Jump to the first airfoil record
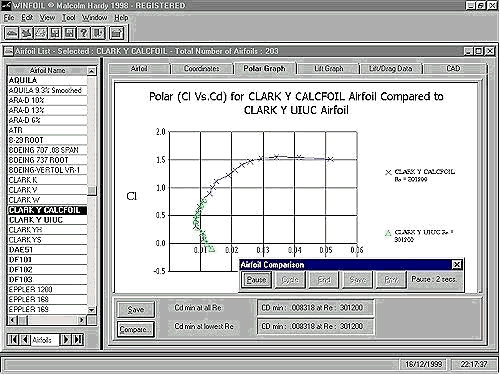This screenshot has height=375, width=500. [13, 340]
